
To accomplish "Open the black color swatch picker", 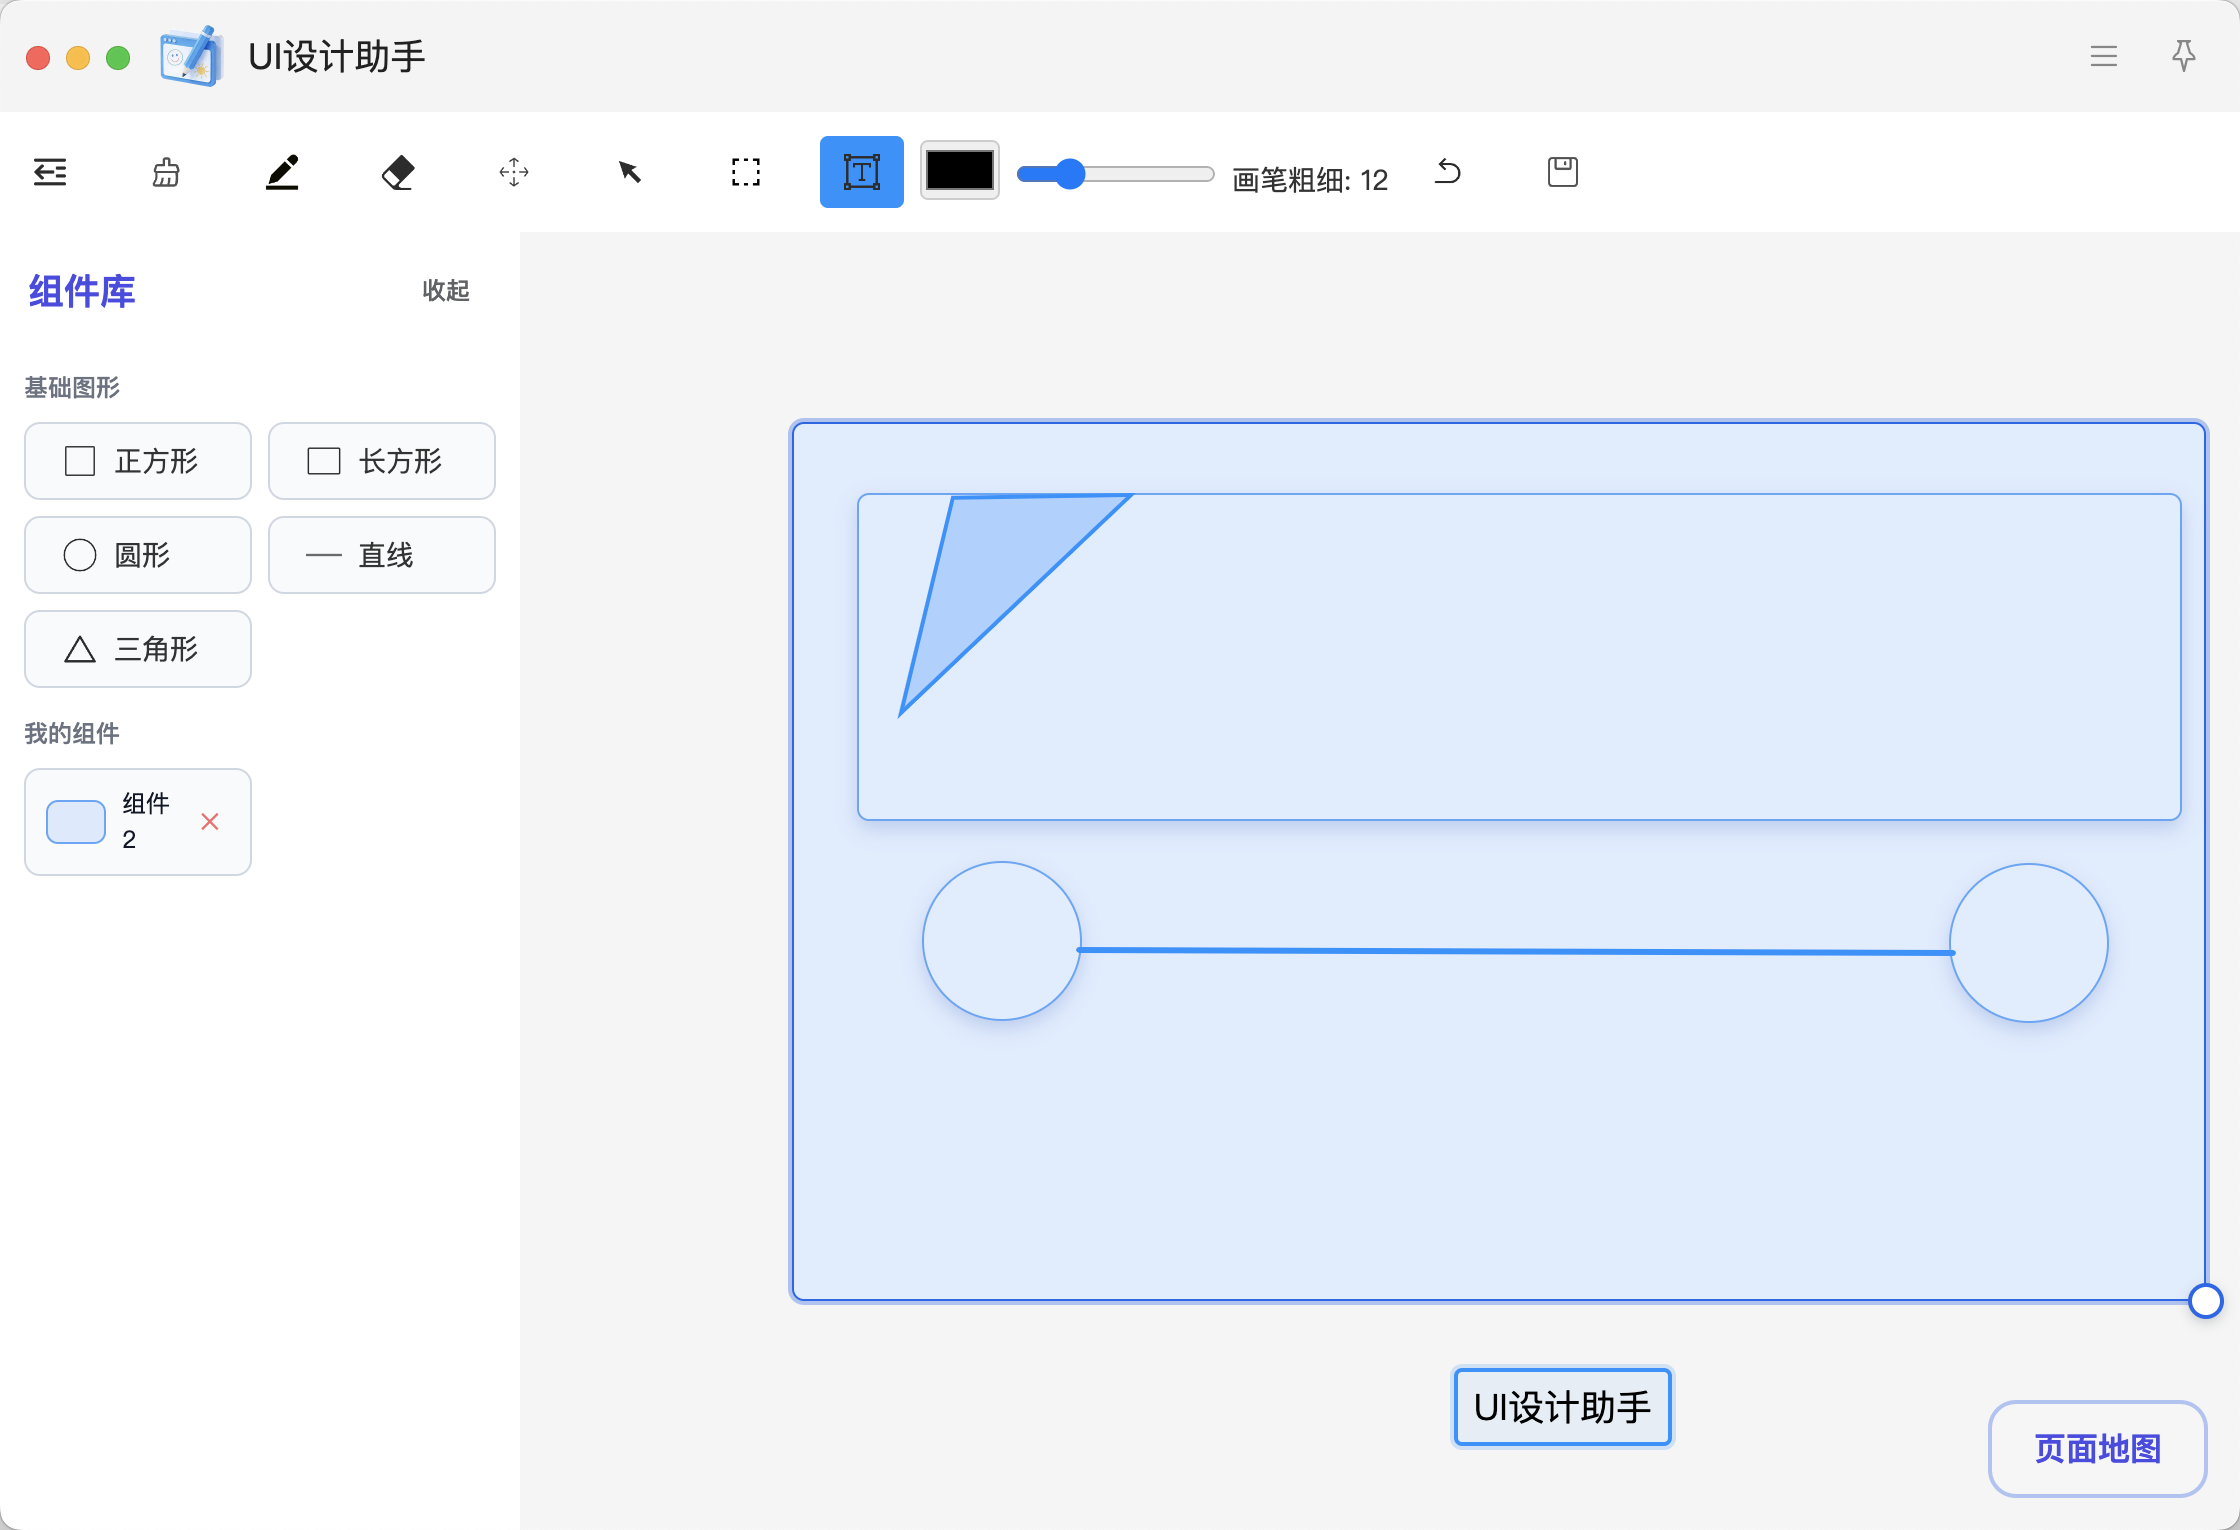I will point(959,170).
